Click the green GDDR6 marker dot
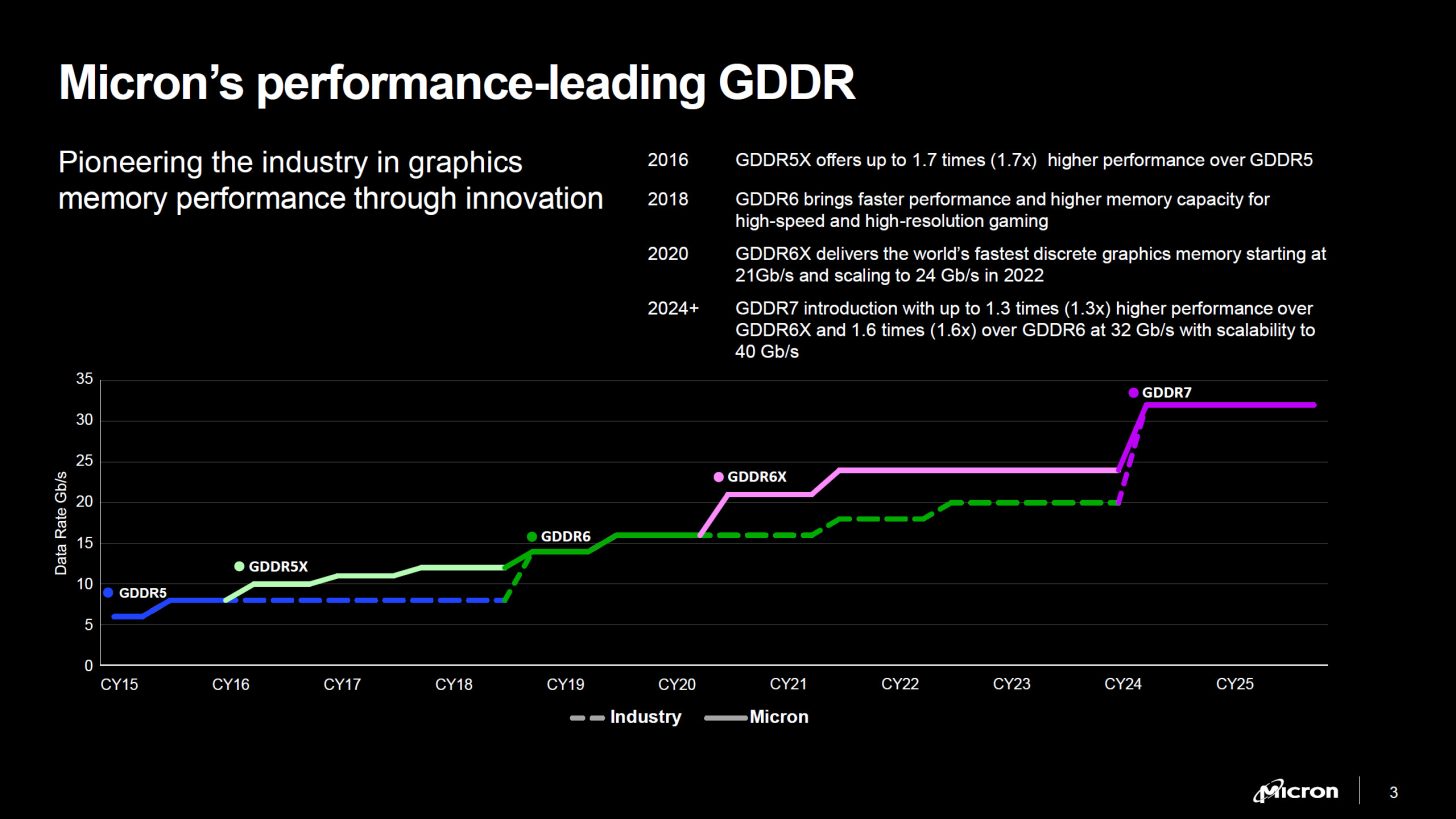Image resolution: width=1456 pixels, height=819 pixels. click(532, 537)
